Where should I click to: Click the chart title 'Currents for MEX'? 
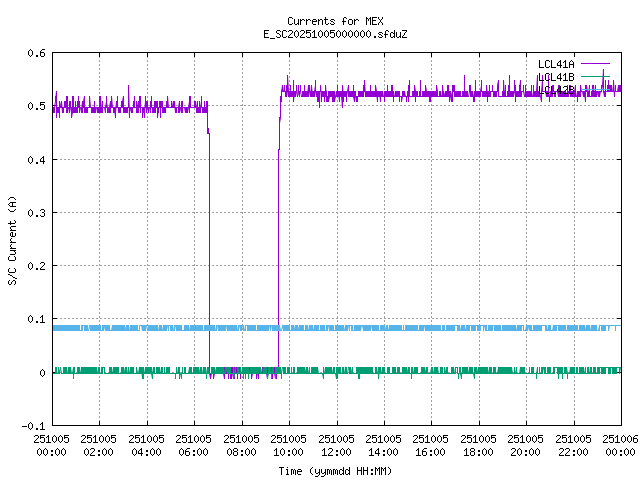[x=335, y=21]
